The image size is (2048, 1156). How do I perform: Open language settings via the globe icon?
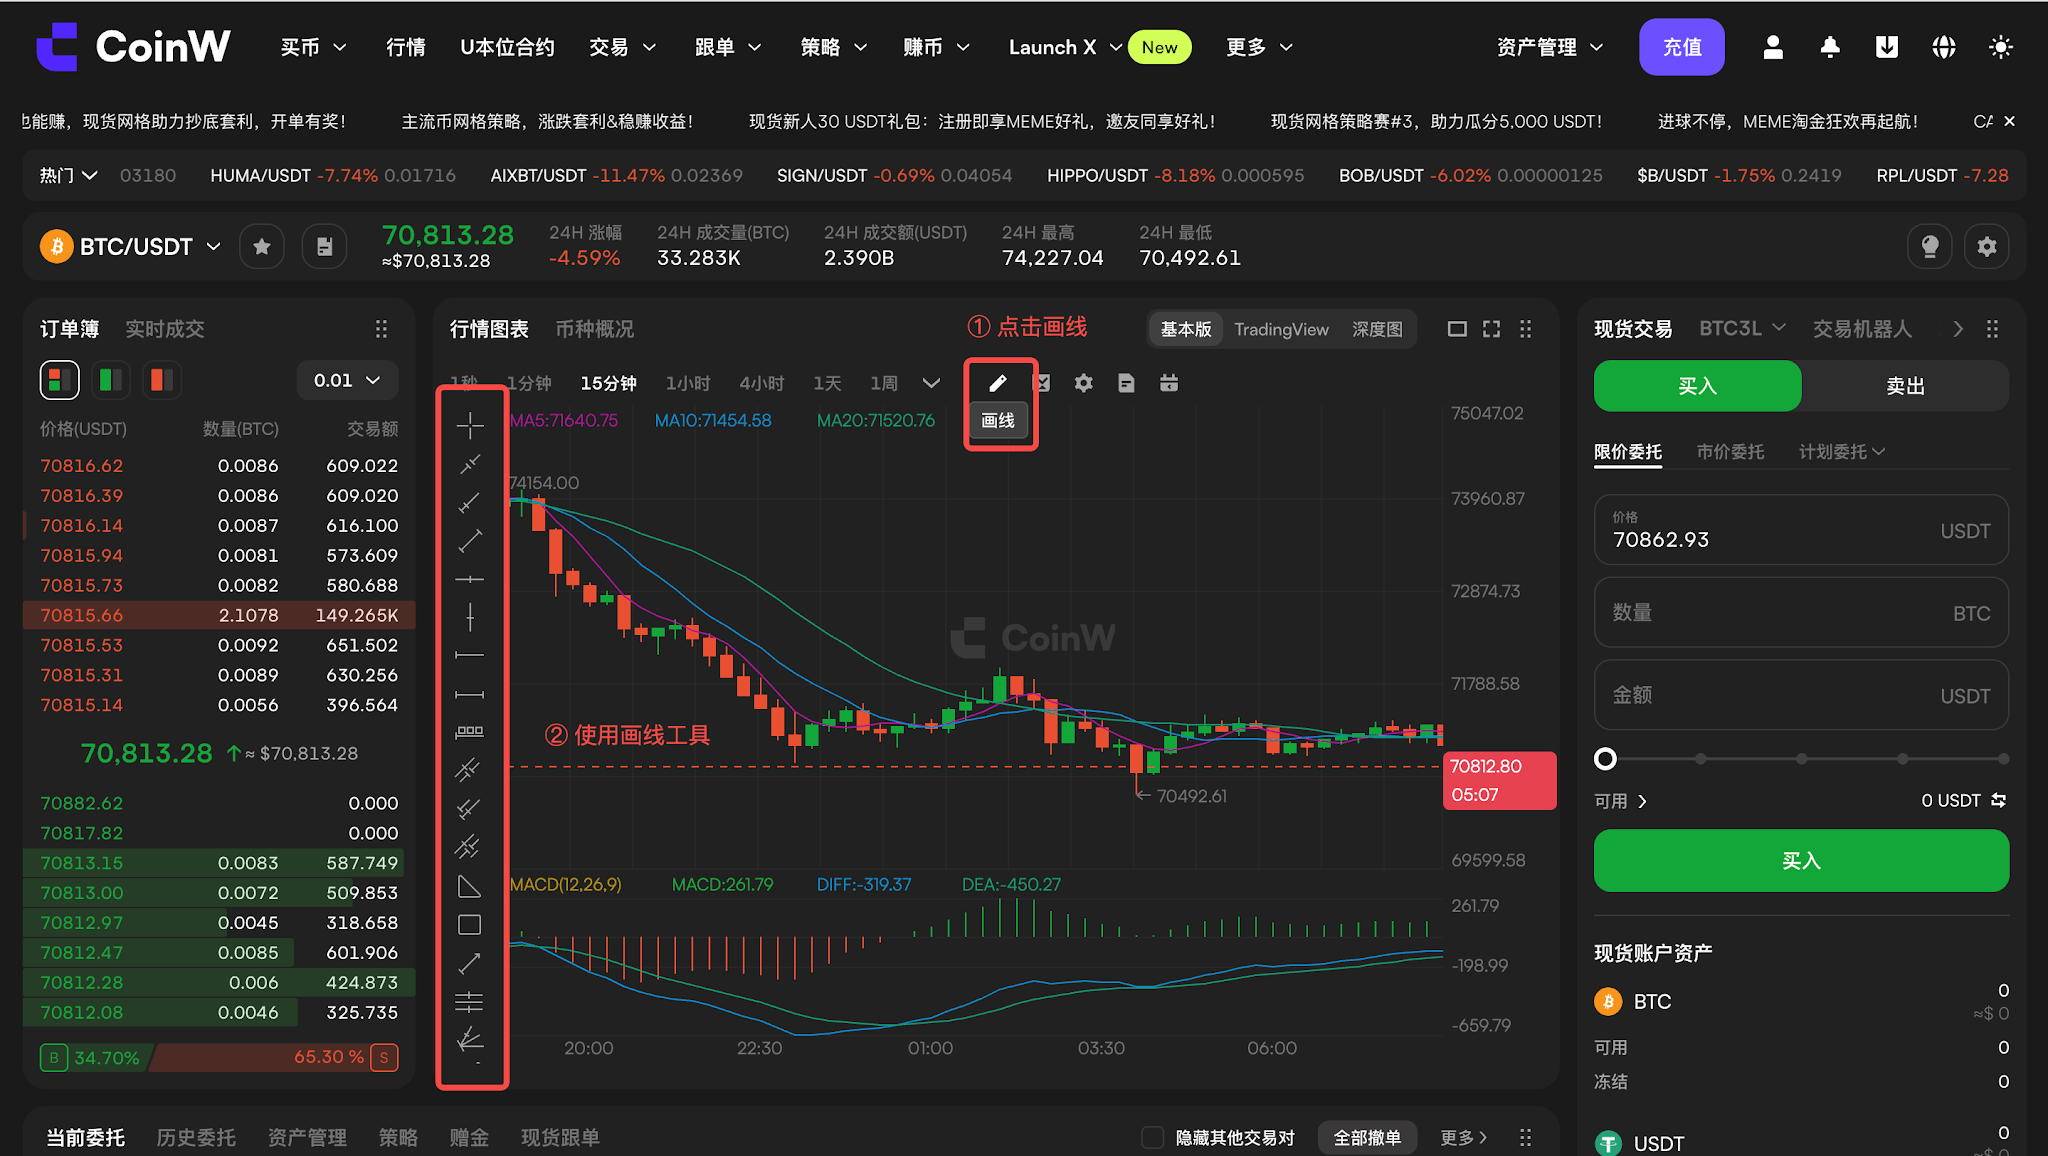pos(1944,47)
